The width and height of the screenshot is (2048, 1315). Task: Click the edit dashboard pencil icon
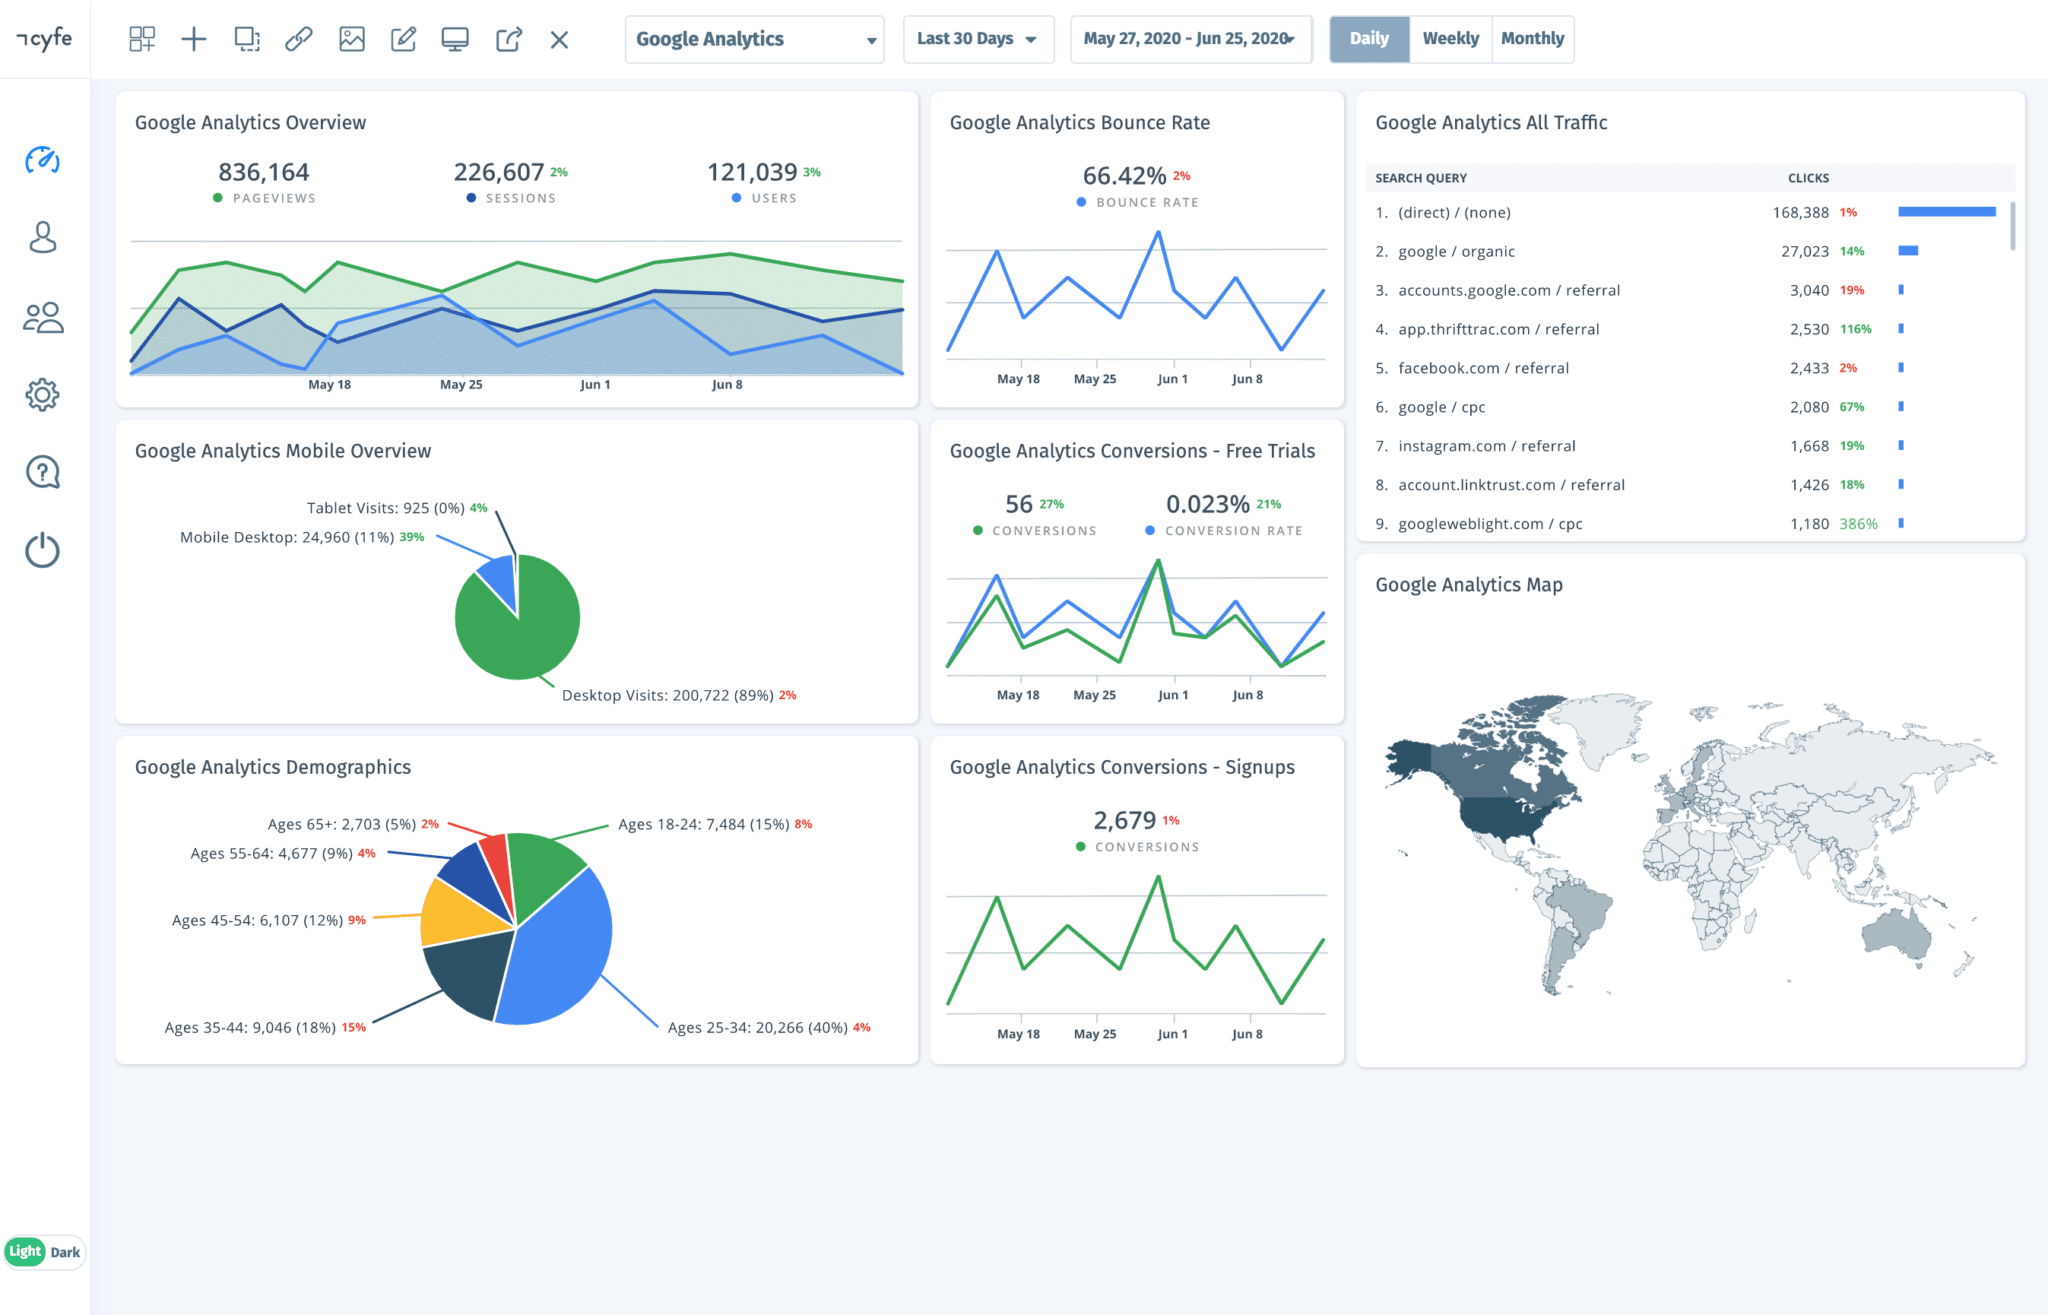(x=403, y=39)
